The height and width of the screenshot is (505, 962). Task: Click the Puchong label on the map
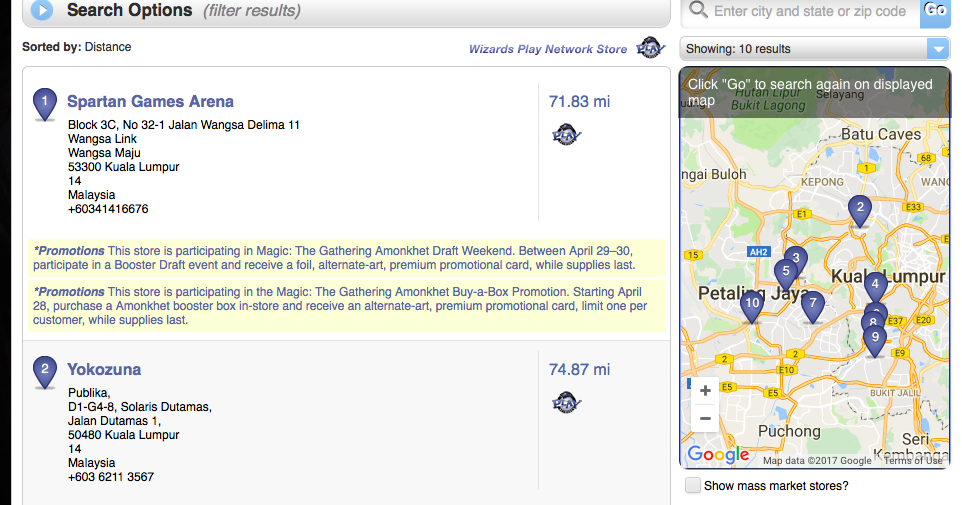tap(789, 431)
